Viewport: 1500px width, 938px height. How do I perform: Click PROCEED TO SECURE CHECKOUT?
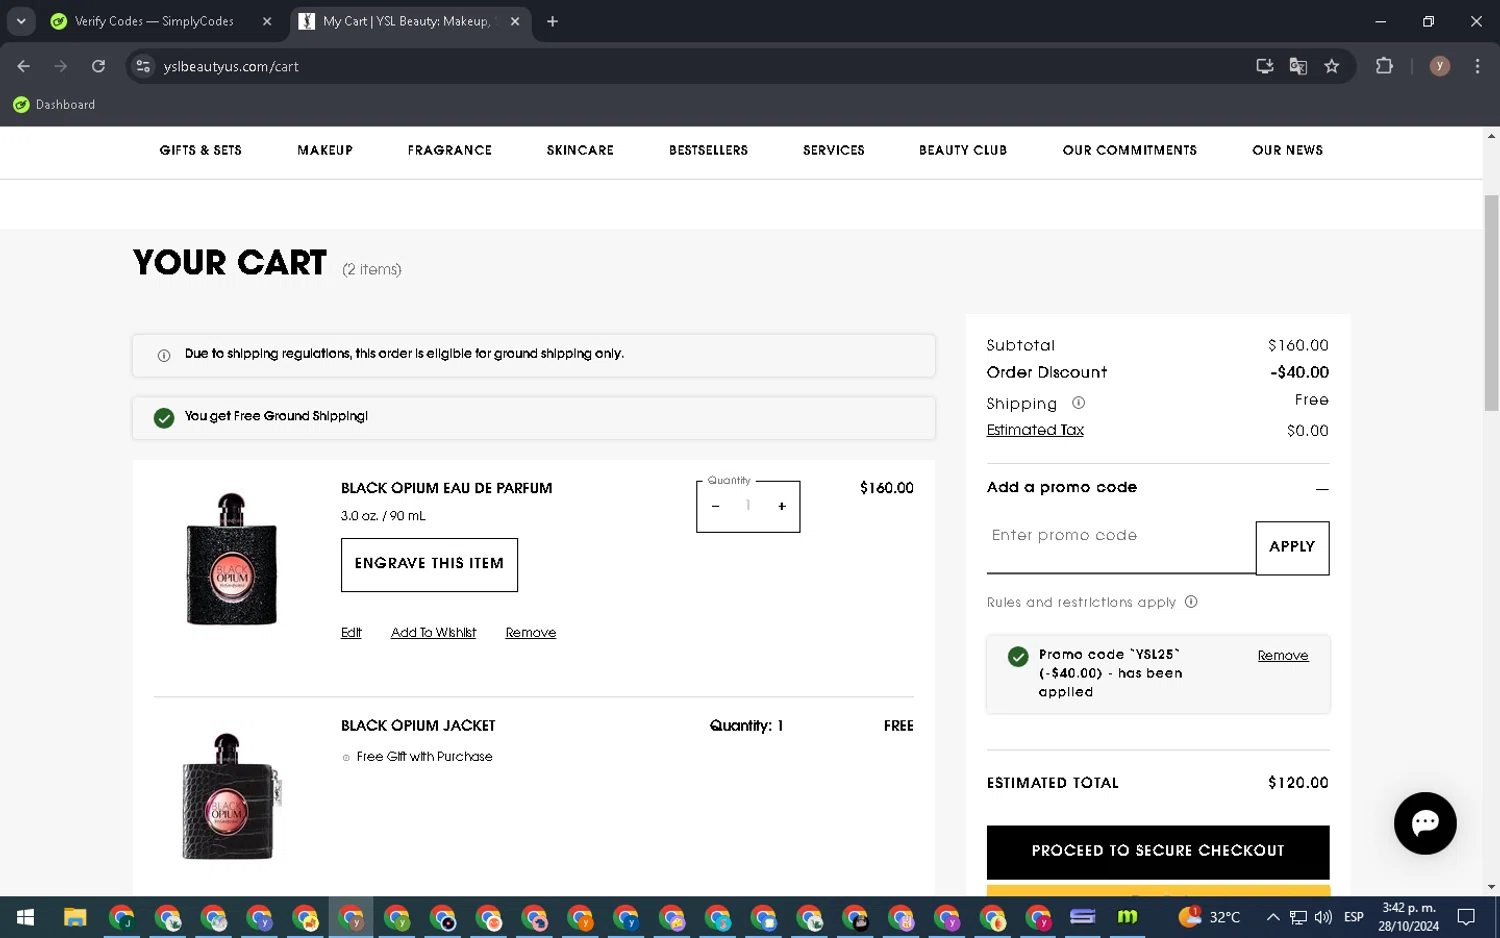1158,851
